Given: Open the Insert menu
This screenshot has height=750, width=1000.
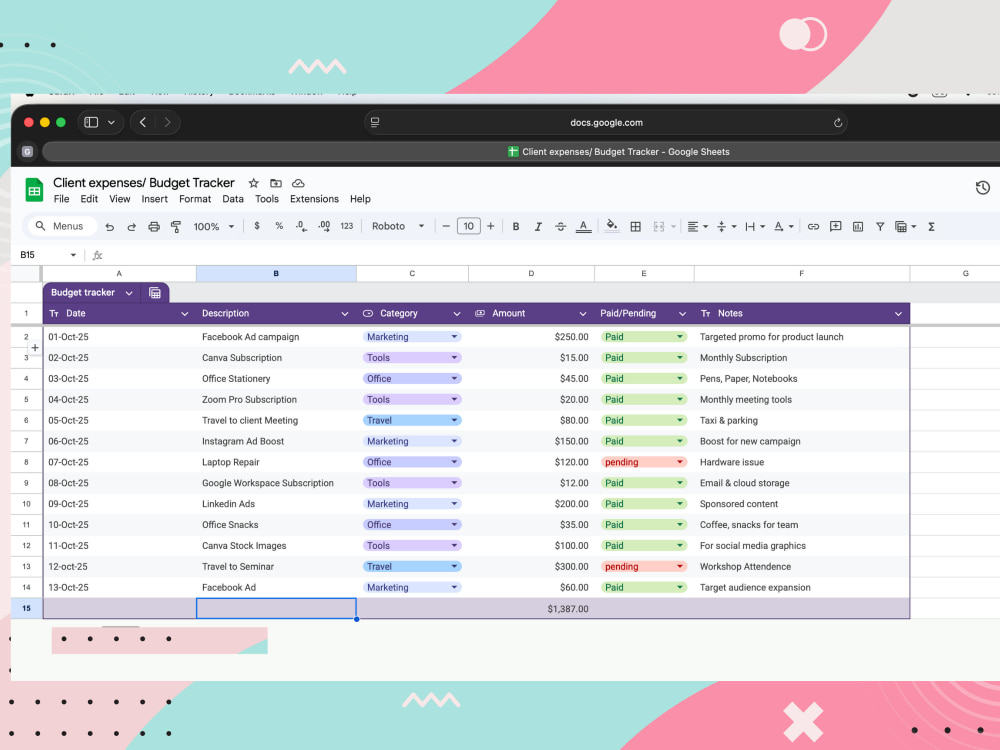Looking at the screenshot, I should tap(154, 199).
